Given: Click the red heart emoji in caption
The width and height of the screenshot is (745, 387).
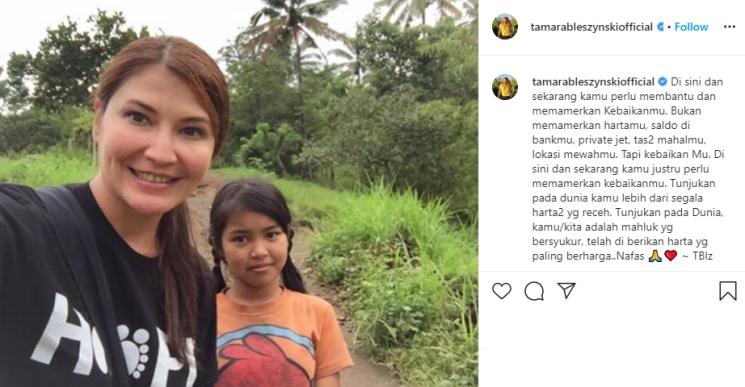Looking at the screenshot, I should [x=670, y=256].
